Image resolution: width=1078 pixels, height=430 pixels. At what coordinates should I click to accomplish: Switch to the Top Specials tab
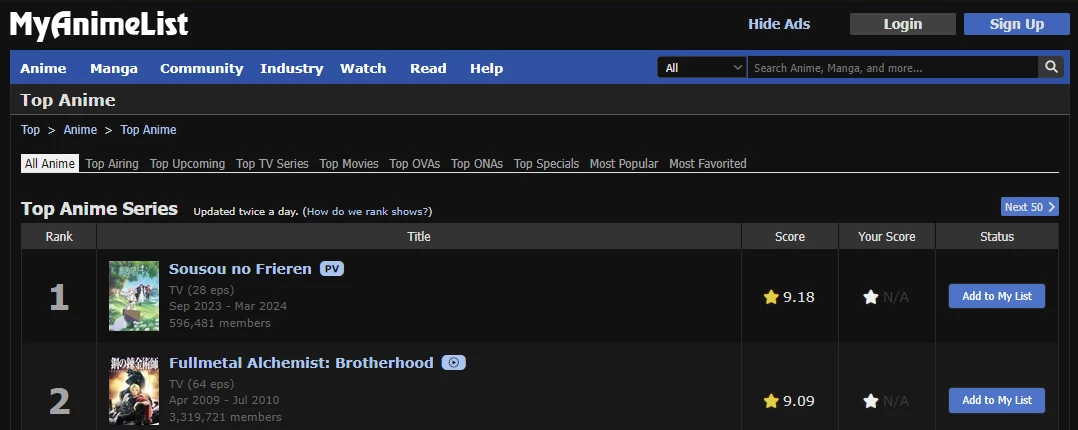click(547, 164)
